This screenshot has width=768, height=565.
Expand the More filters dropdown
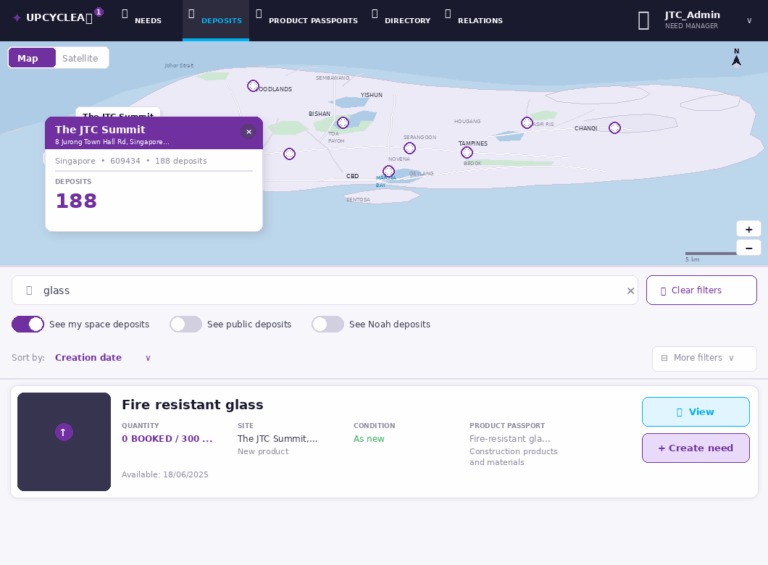pos(704,358)
